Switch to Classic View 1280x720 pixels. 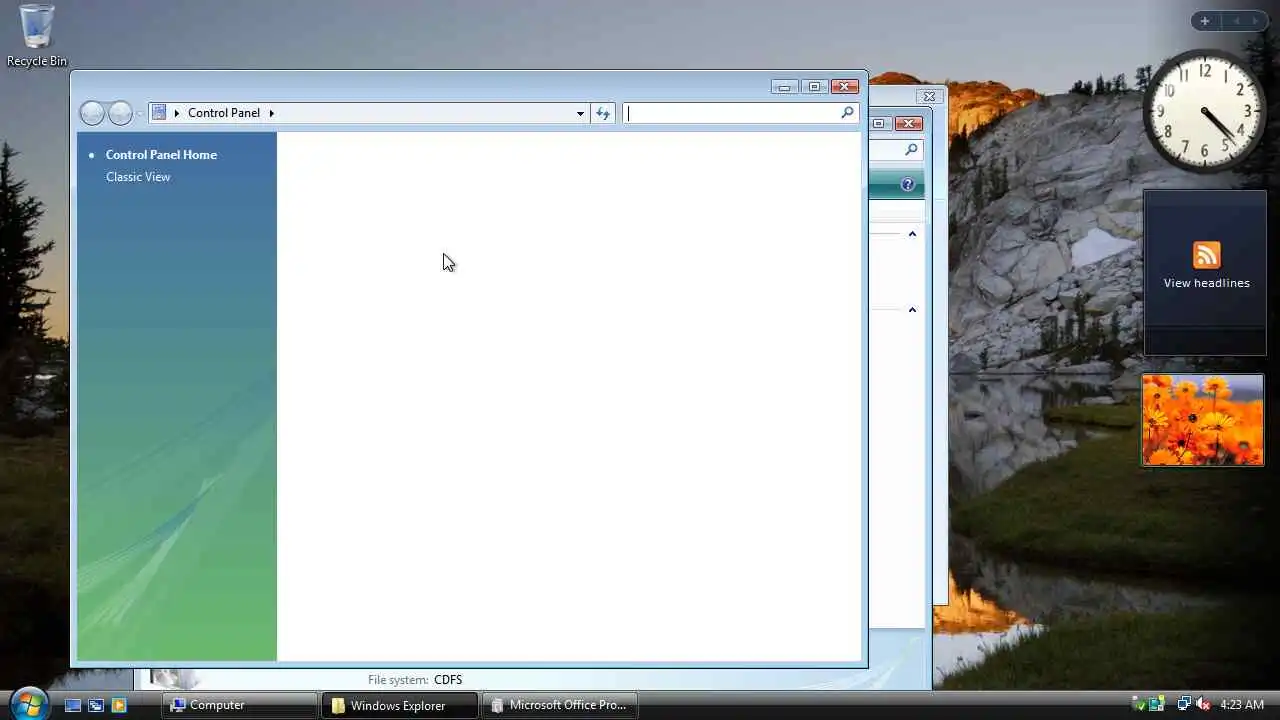coord(138,177)
